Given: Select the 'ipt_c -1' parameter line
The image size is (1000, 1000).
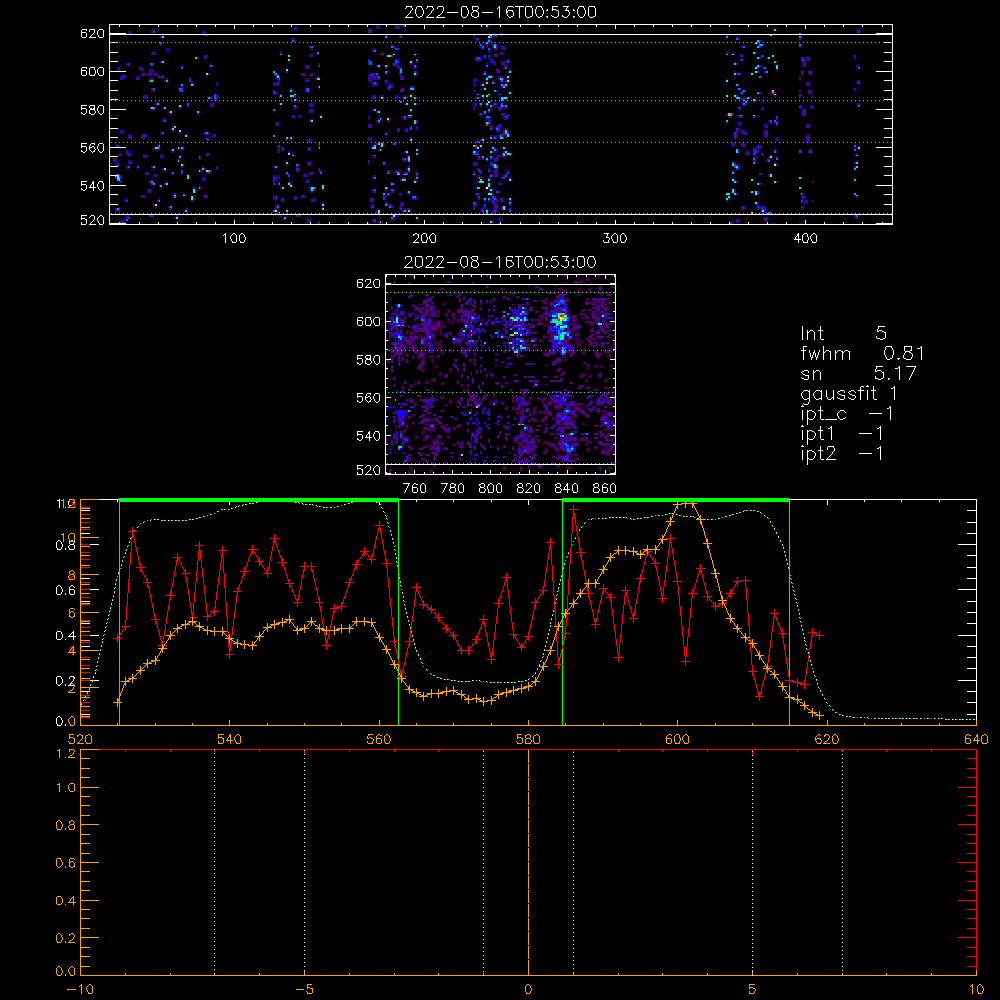Looking at the screenshot, I should pyautogui.click(x=847, y=414).
